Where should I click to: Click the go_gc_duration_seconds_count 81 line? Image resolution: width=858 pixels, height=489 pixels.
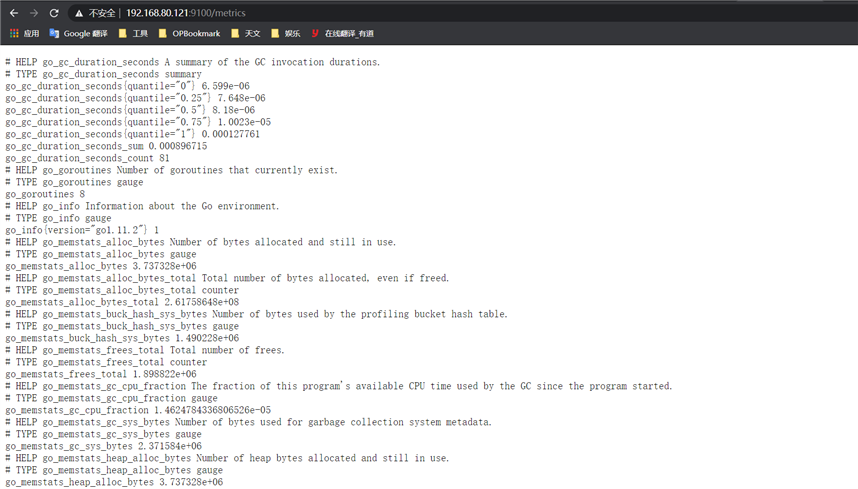tap(88, 159)
